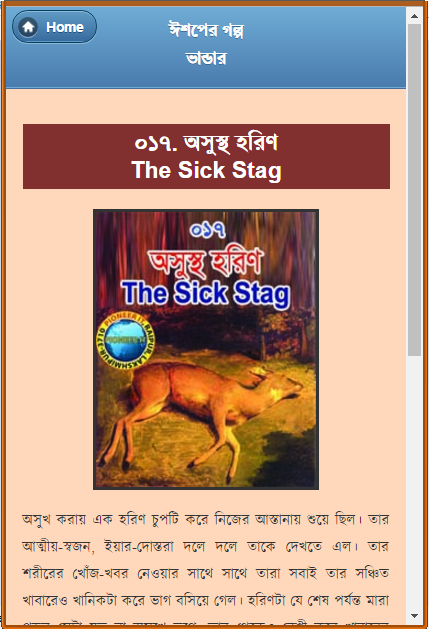Screen dimensions: 429x629
Task: Click the empty scrollbar track below the thumb
Action: tap(415, 481)
